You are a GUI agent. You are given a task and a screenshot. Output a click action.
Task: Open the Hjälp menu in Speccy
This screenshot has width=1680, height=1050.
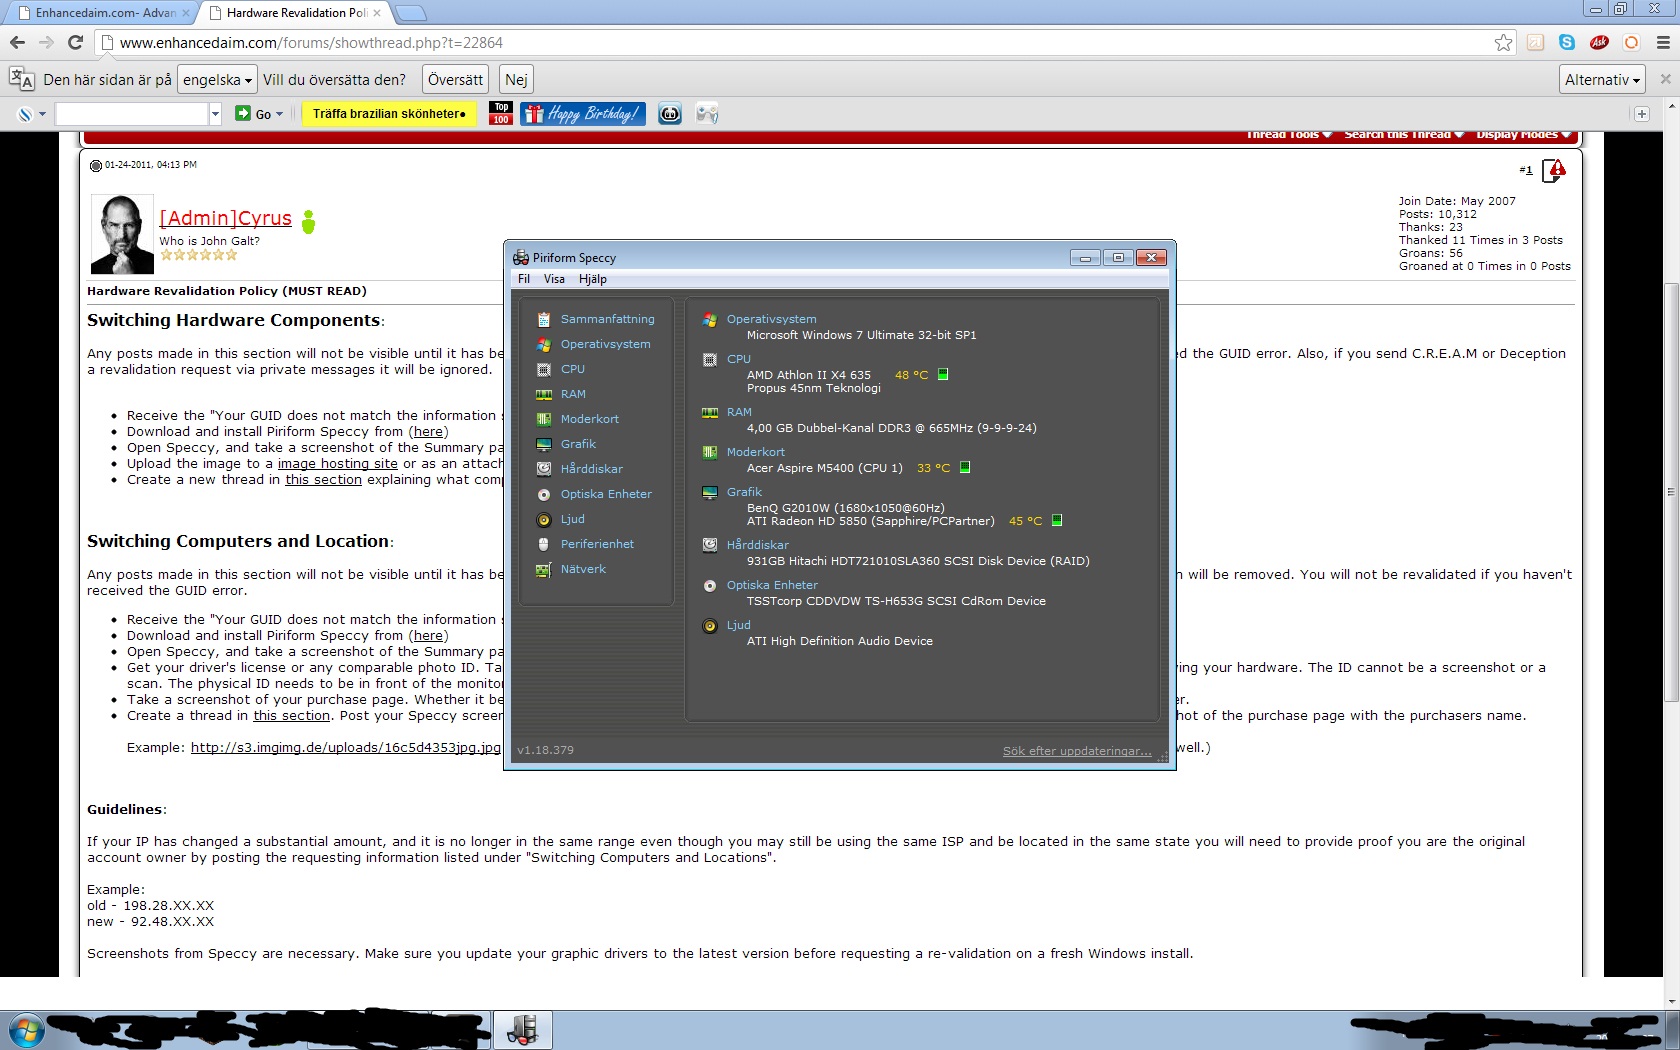tap(592, 279)
